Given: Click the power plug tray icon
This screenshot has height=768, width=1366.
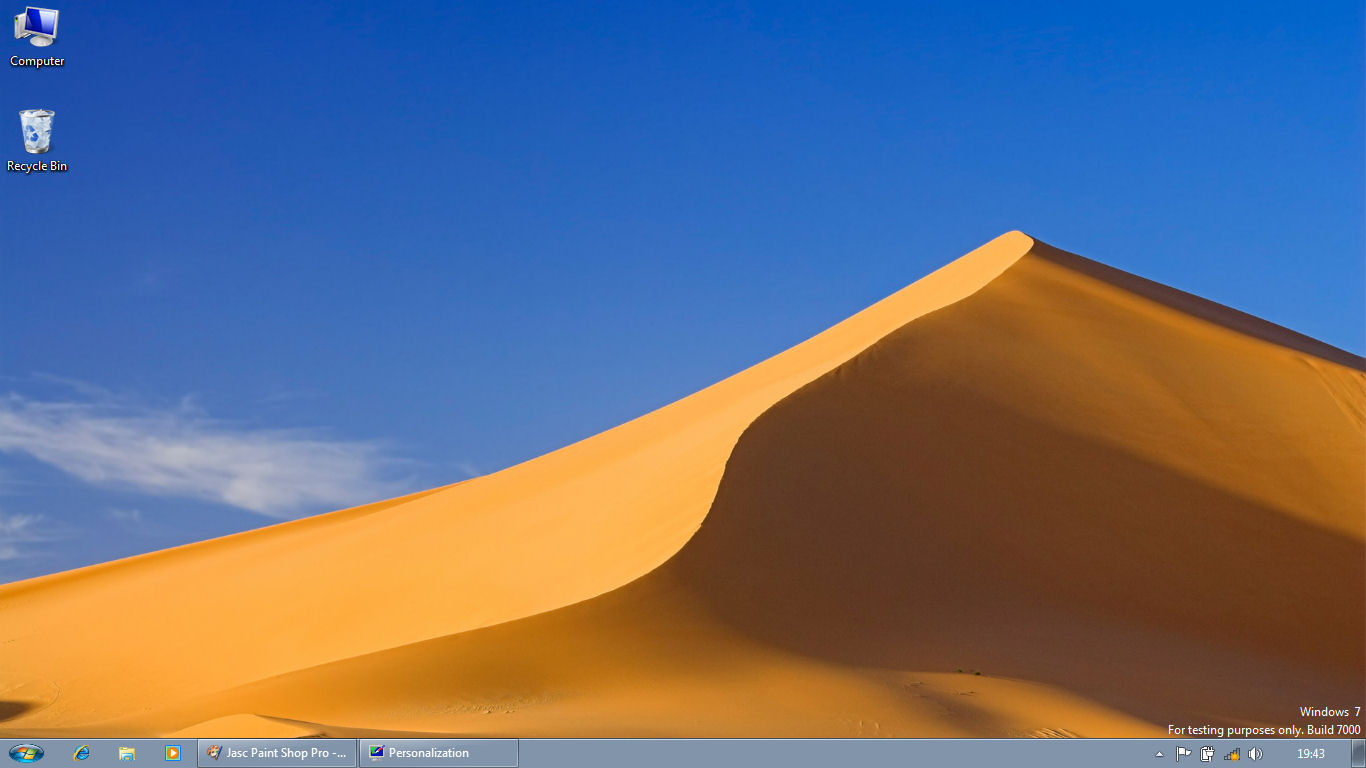Looking at the screenshot, I should tap(1207, 754).
